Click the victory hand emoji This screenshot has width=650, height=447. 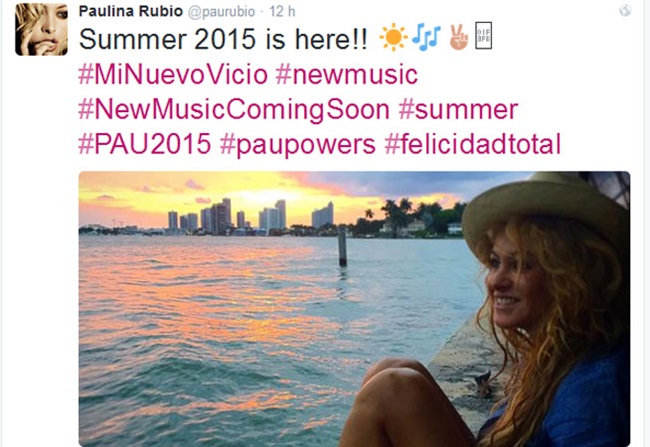click(458, 38)
